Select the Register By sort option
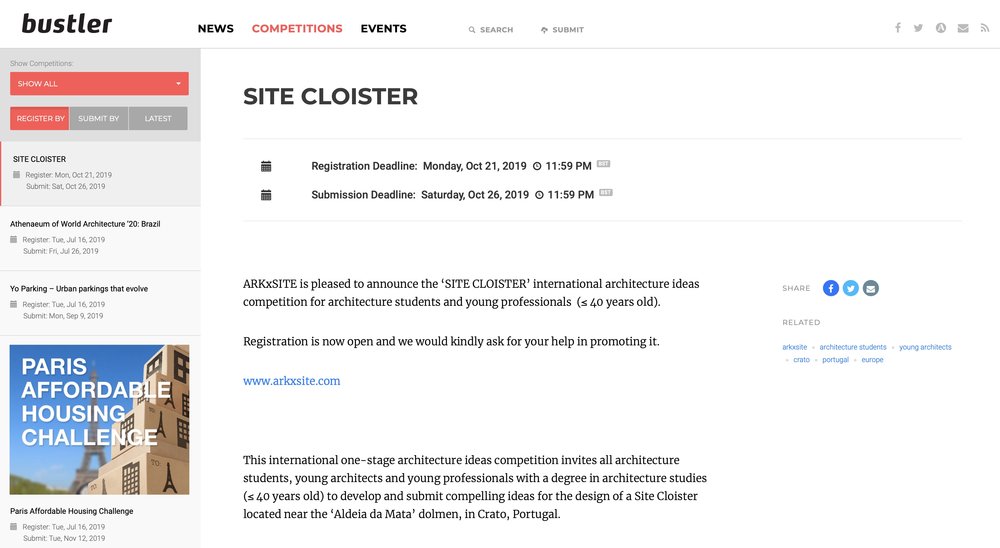 40,119
